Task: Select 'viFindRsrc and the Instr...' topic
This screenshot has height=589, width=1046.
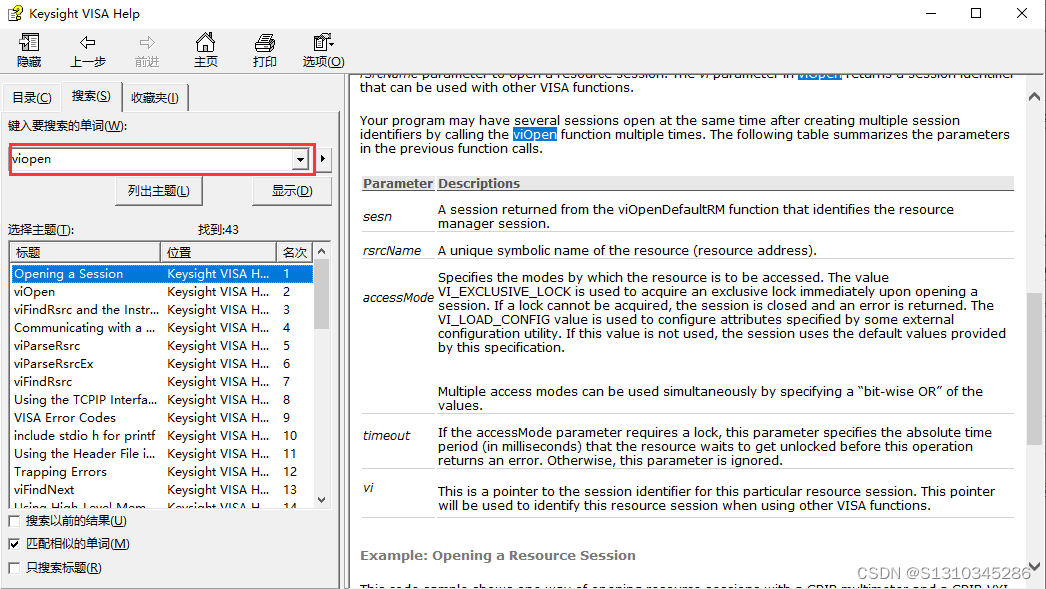Action: click(x=162, y=310)
